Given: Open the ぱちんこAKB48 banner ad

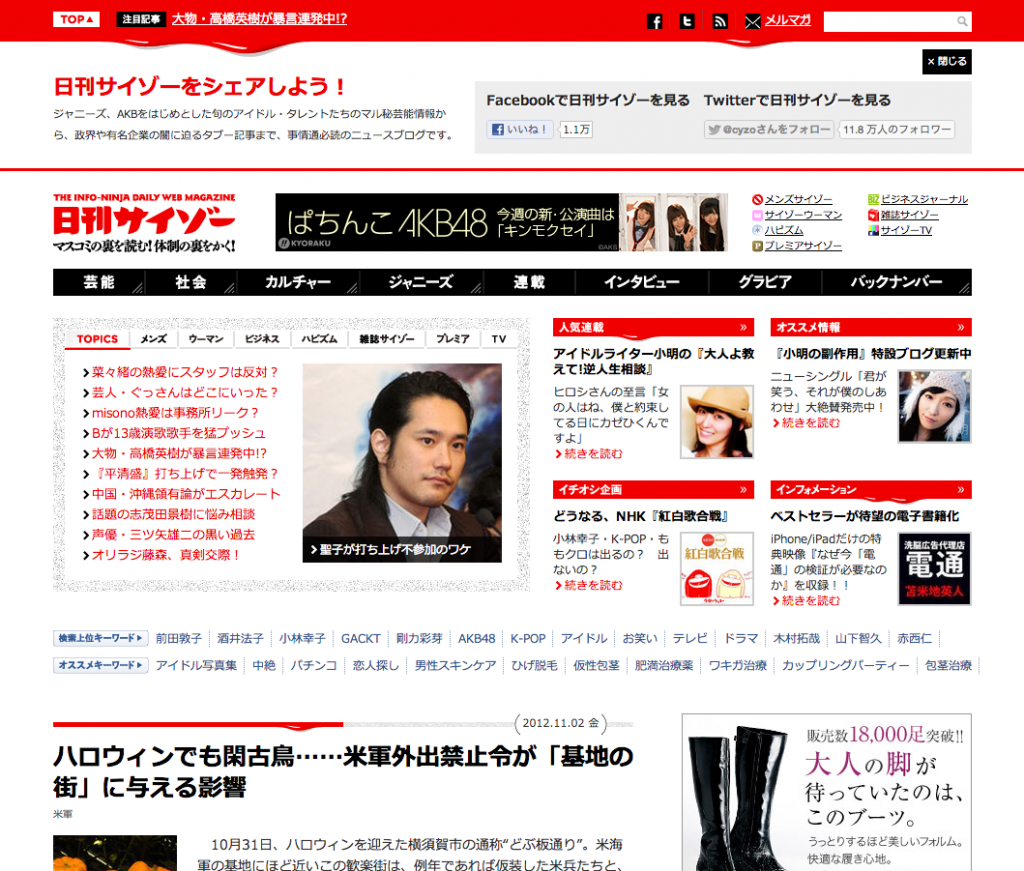Looking at the screenshot, I should click(x=502, y=222).
